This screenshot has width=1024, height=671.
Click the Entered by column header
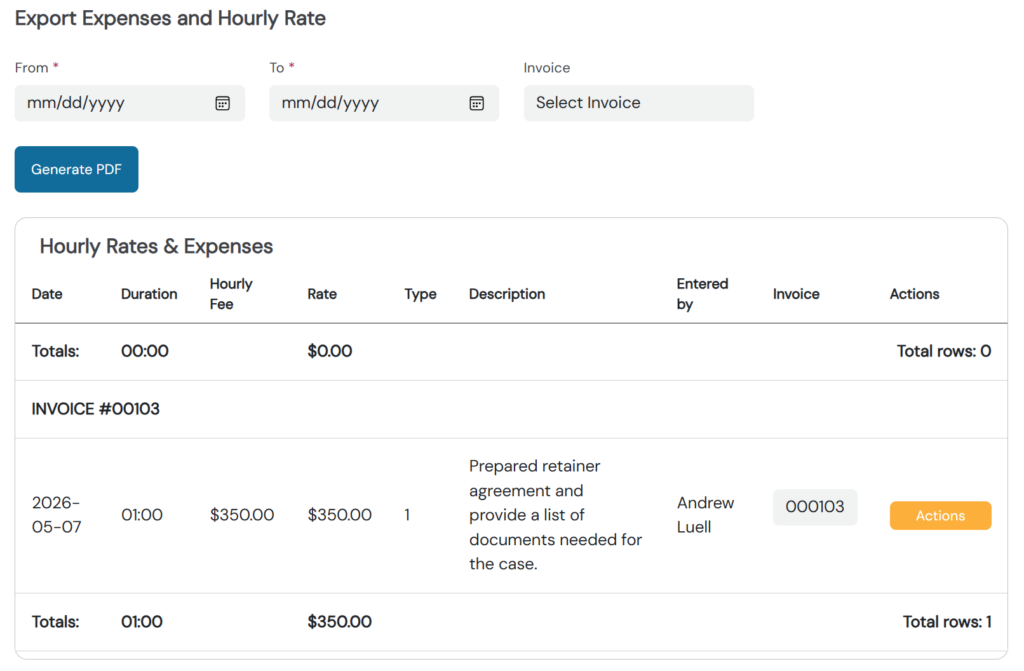[x=702, y=294]
